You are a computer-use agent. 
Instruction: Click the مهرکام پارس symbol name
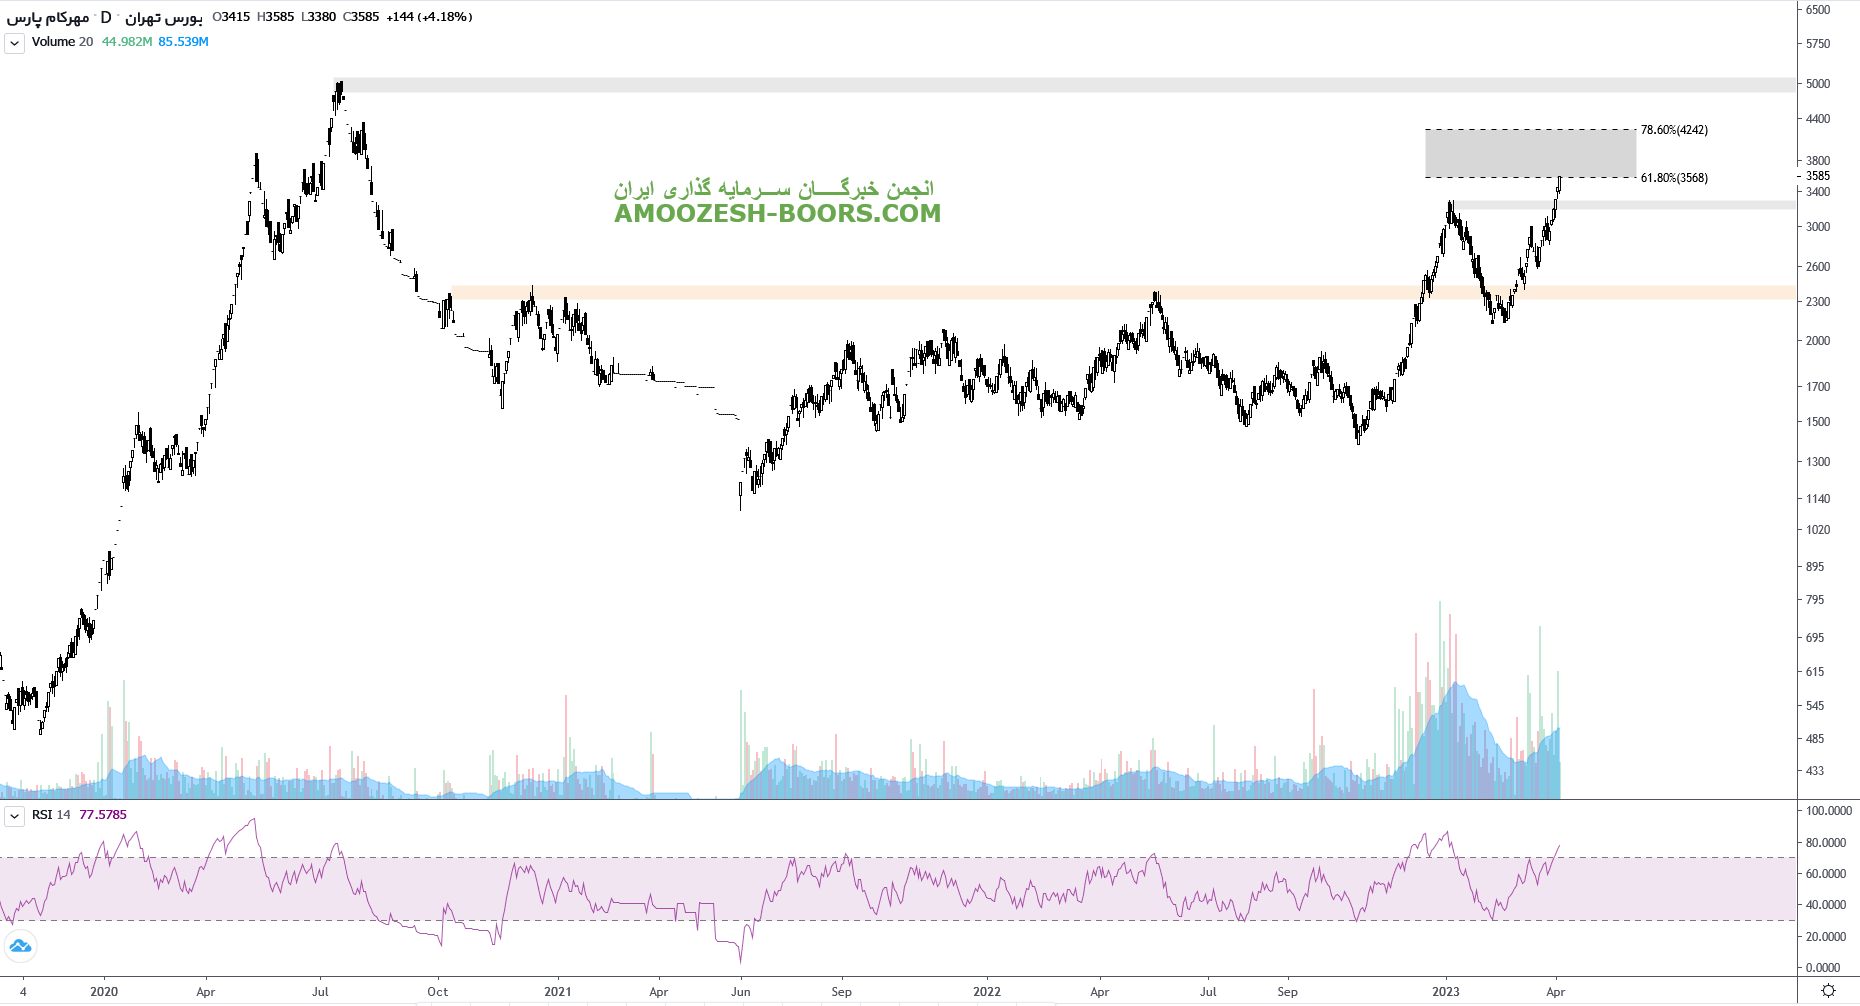click(x=48, y=17)
